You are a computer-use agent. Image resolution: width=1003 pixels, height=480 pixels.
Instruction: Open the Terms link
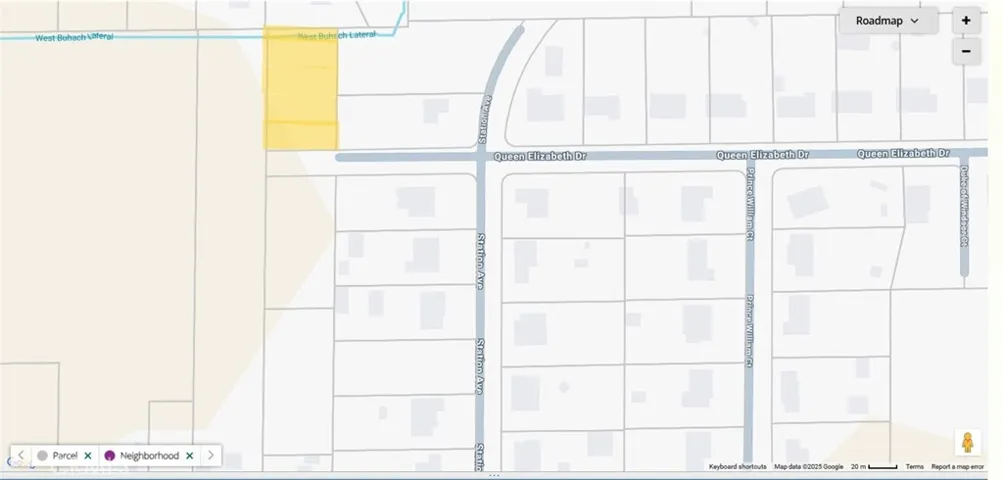(x=914, y=467)
